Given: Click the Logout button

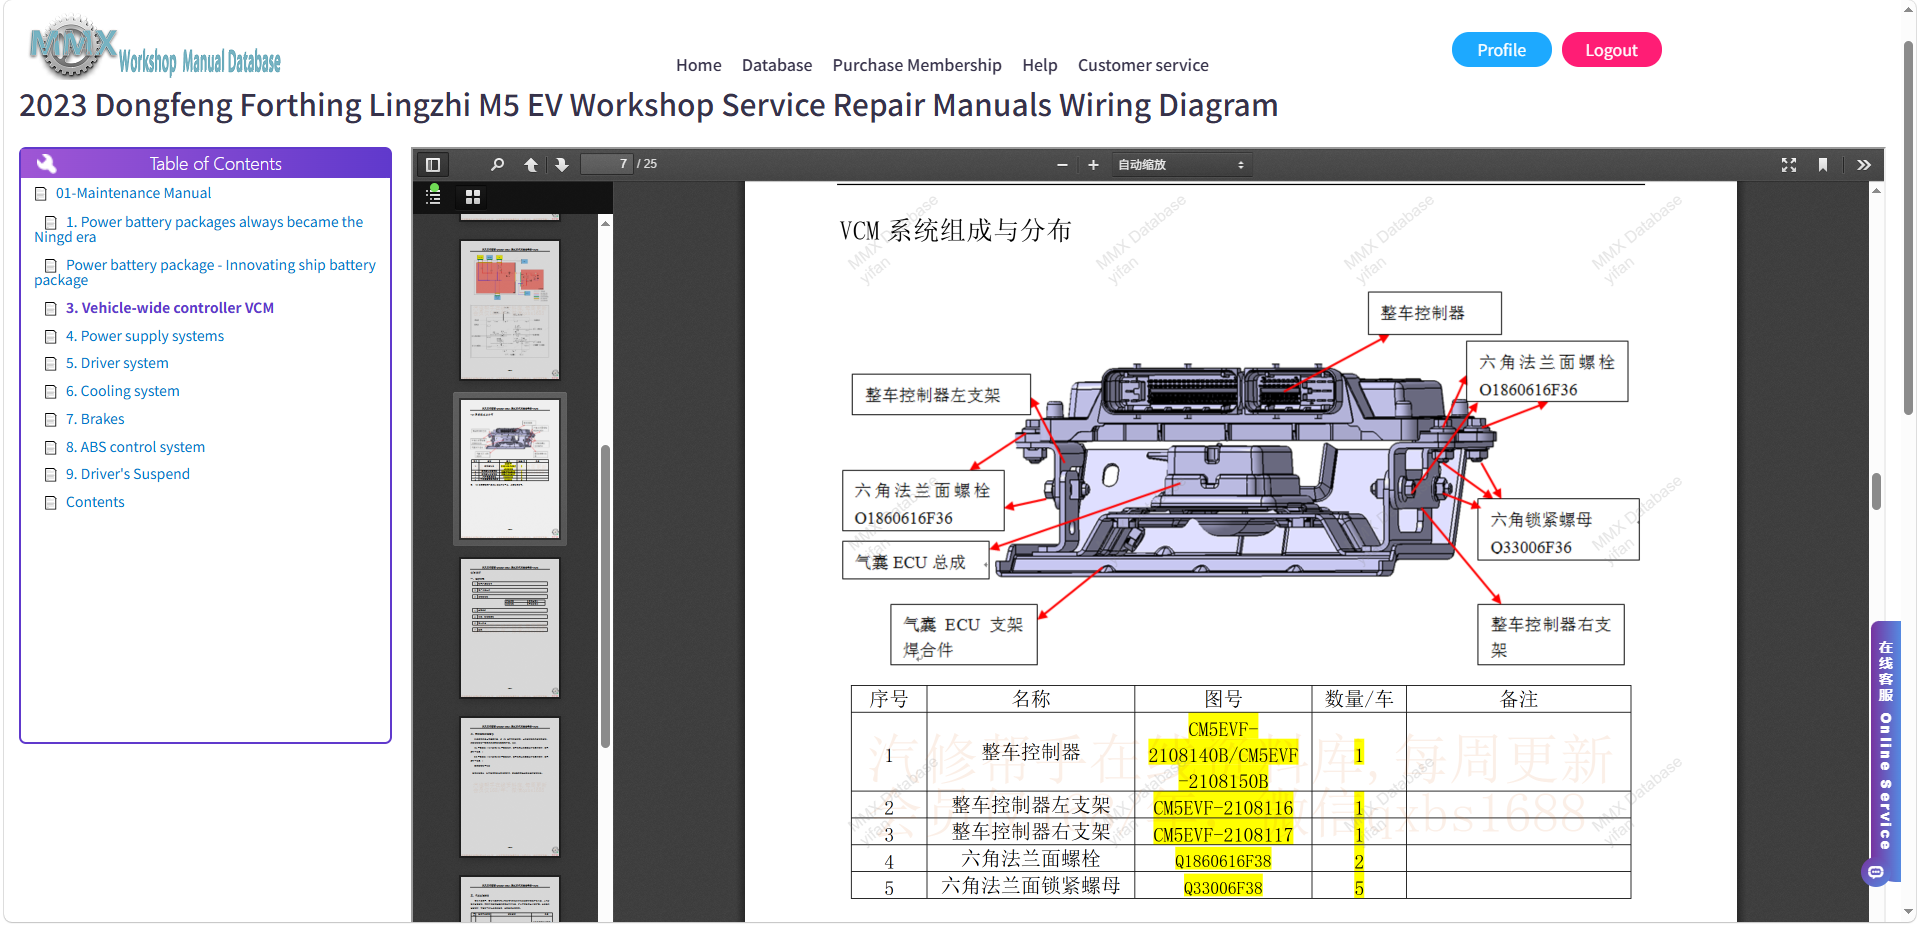Looking at the screenshot, I should [1611, 50].
